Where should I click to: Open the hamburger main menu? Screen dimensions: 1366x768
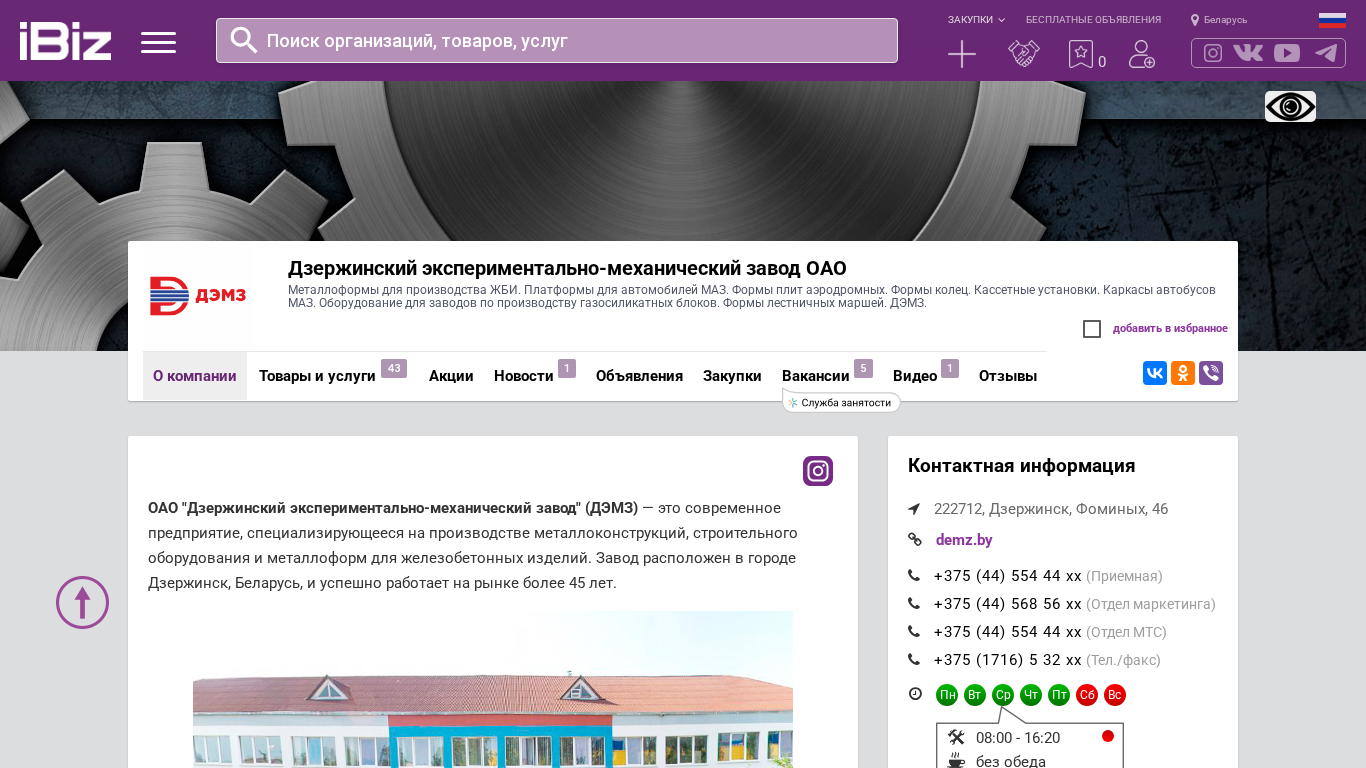[158, 42]
